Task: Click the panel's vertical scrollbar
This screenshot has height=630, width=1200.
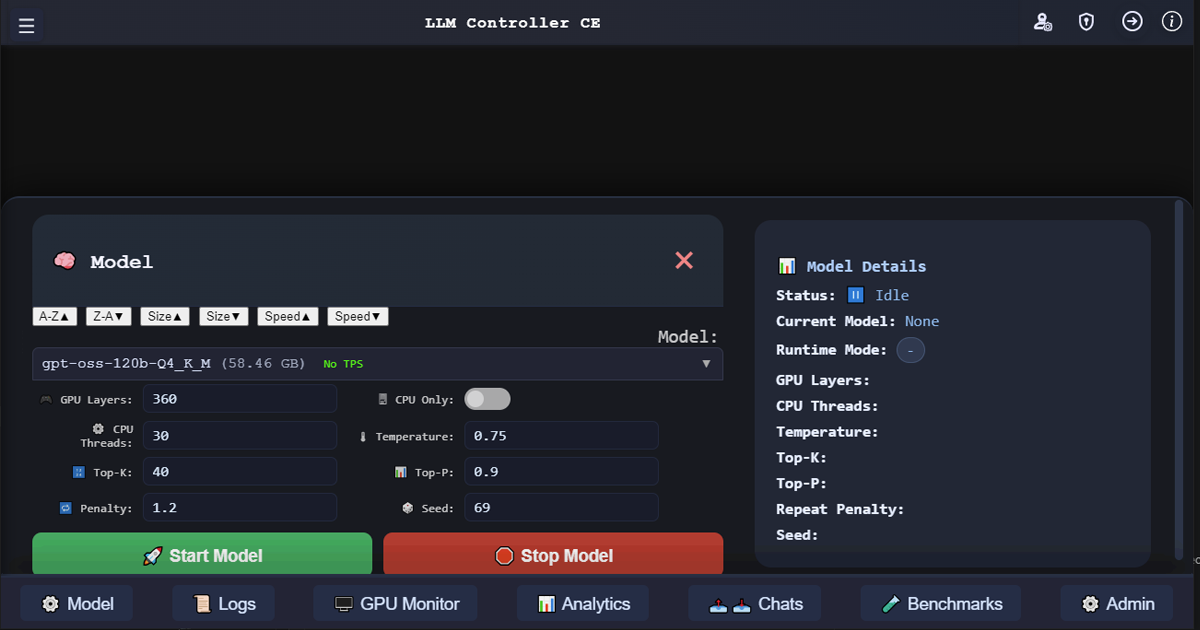Action: [x=1179, y=380]
